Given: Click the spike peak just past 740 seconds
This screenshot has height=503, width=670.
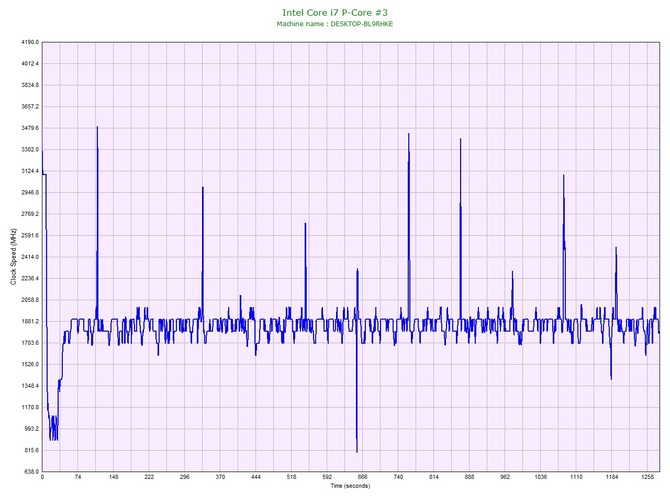Looking at the screenshot, I should 408,134.
